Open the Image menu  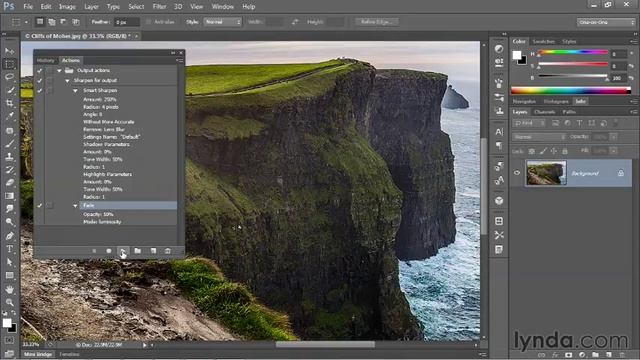pyautogui.click(x=67, y=7)
